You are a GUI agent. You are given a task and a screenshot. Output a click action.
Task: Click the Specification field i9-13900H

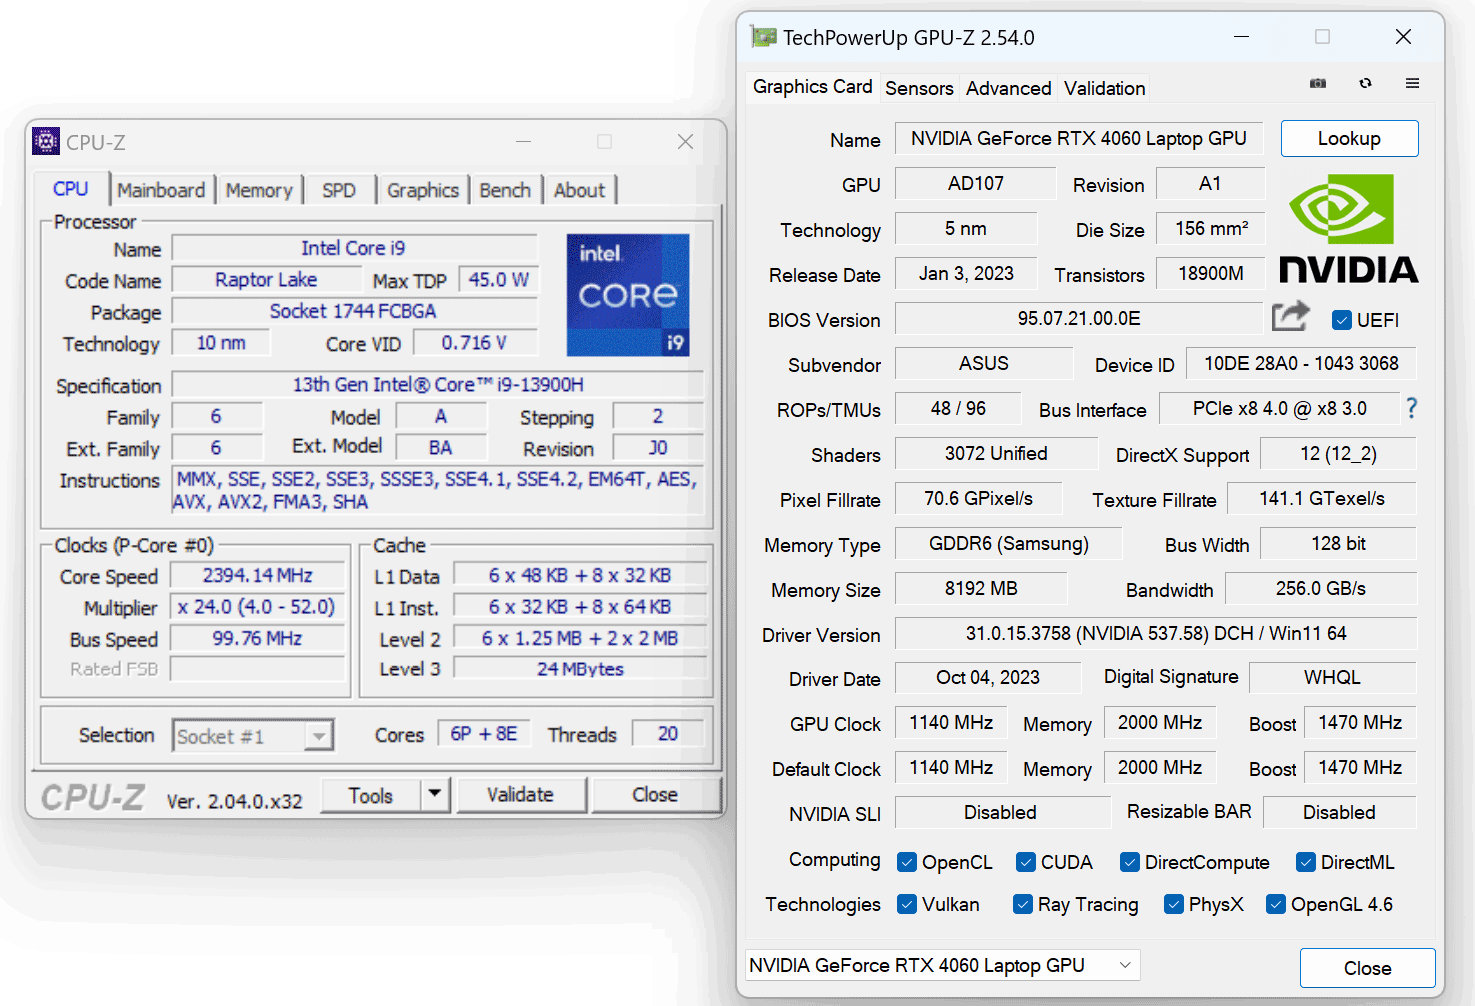pyautogui.click(x=438, y=385)
